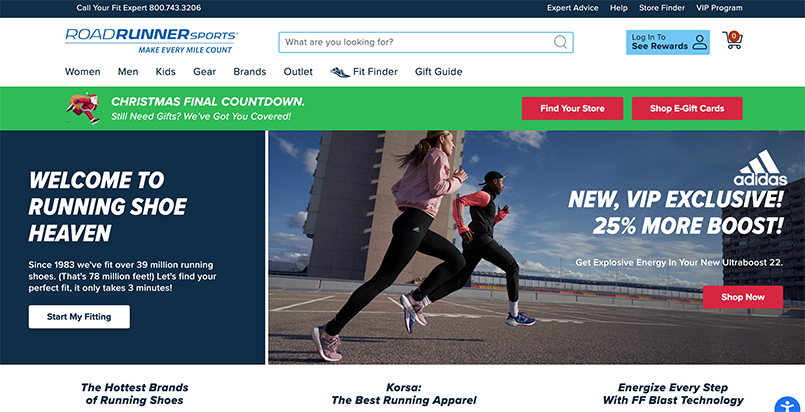
Task: Open the accessibility widget icon
Action: [788, 405]
